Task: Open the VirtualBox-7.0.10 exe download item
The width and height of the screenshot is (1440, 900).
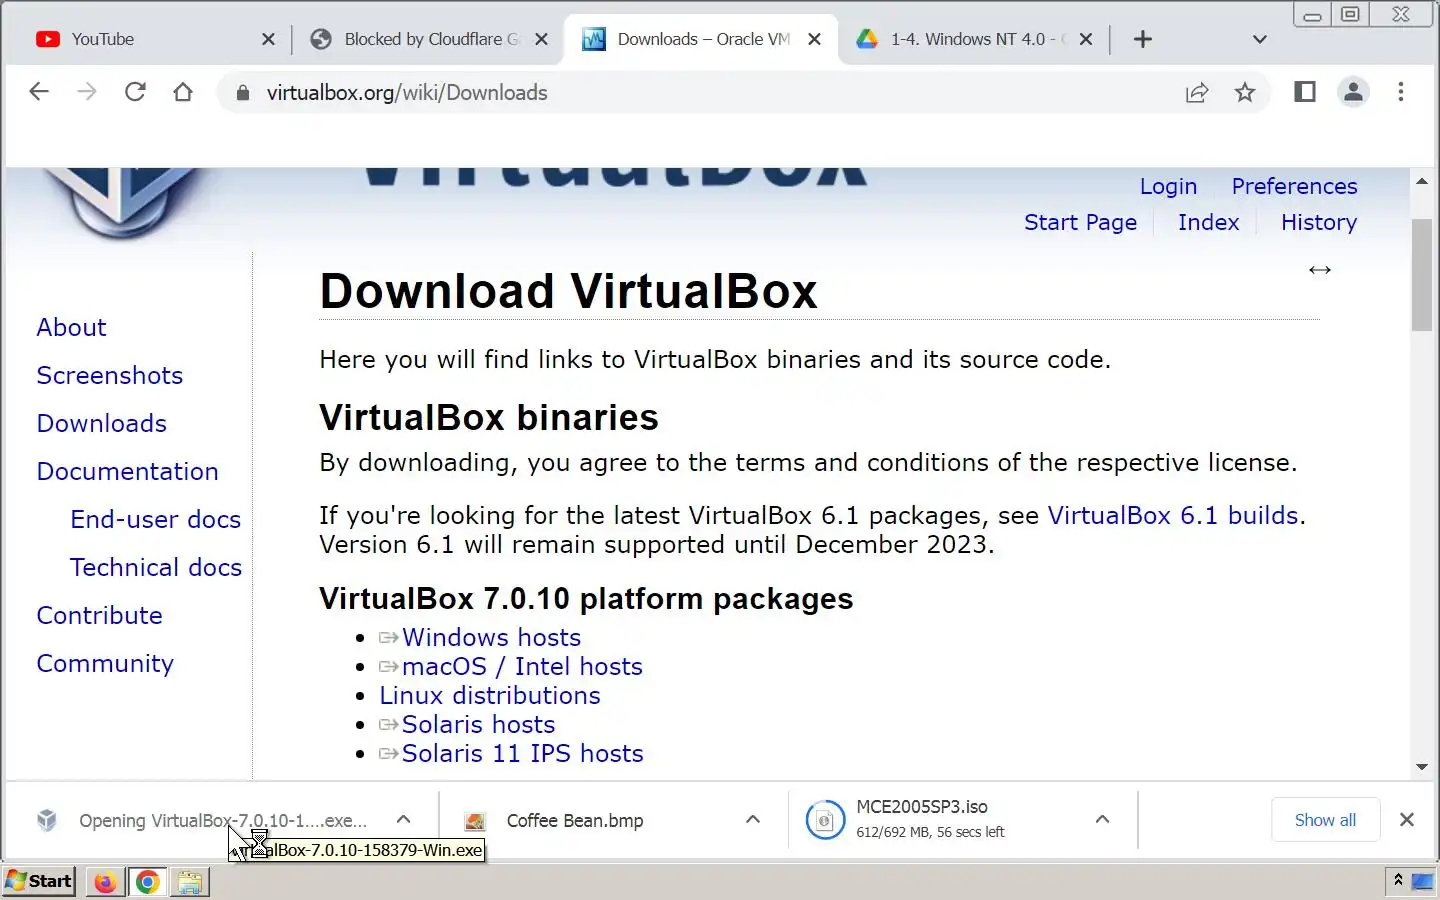Action: [205, 820]
